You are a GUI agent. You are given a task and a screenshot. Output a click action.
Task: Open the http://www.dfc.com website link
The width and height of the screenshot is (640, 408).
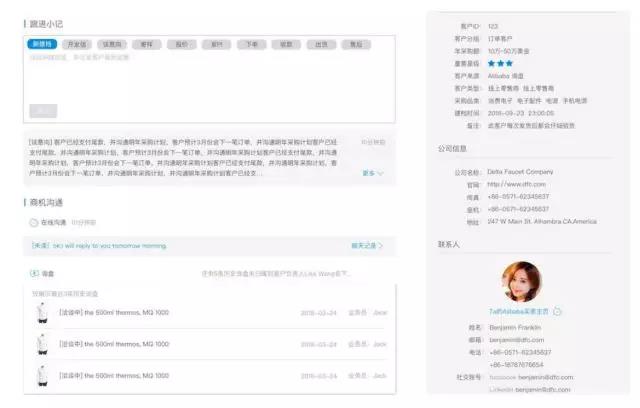(x=516, y=184)
